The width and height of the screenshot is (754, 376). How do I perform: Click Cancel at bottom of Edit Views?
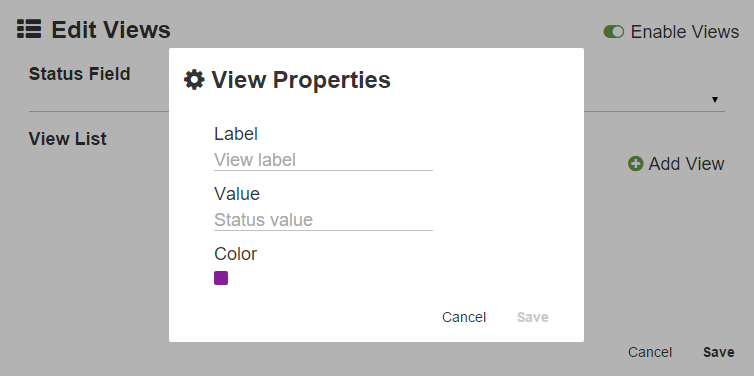650,352
